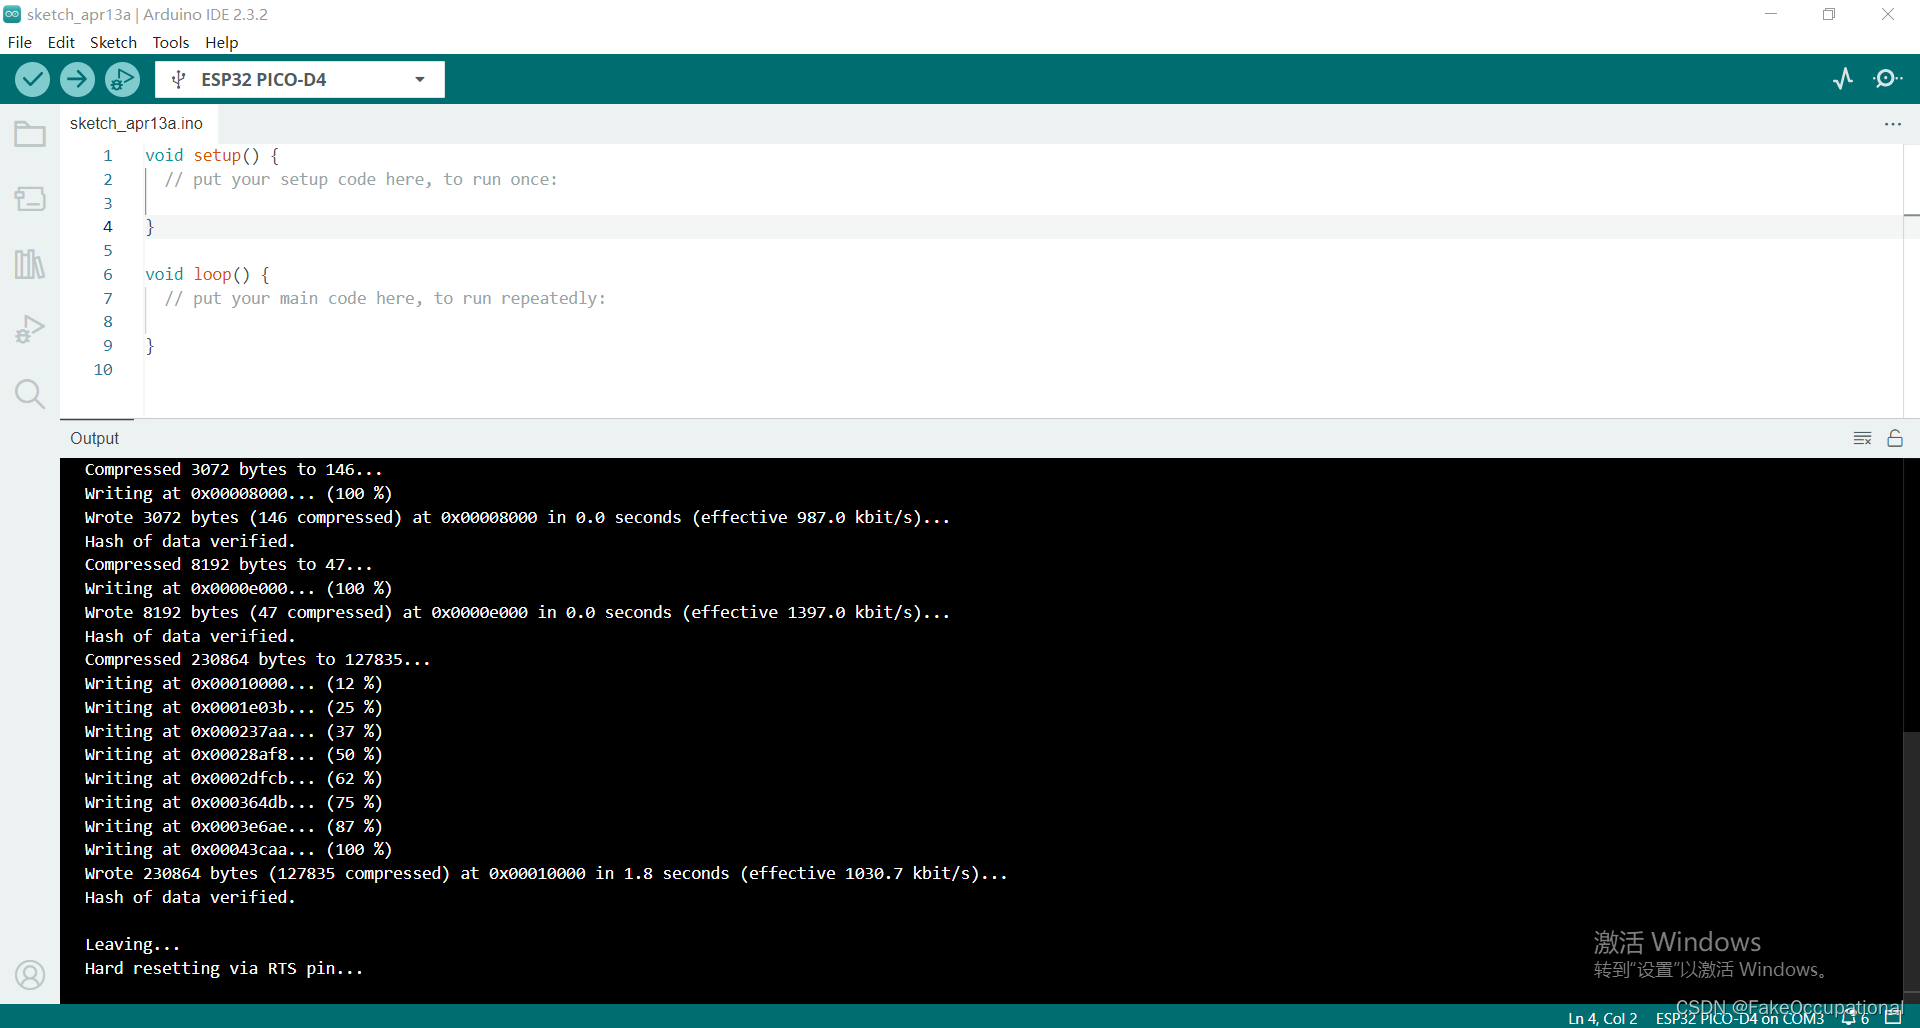This screenshot has height=1028, width=1920.
Task: Click the 'put your main code here' comment
Action: [385, 299]
